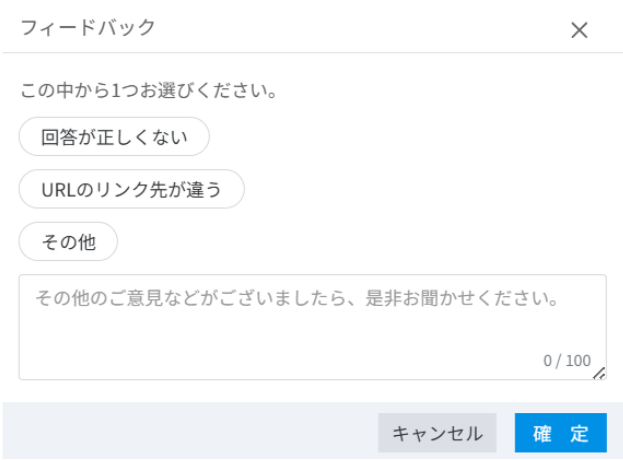Click the grip icon at the text area corner

[x=599, y=373]
